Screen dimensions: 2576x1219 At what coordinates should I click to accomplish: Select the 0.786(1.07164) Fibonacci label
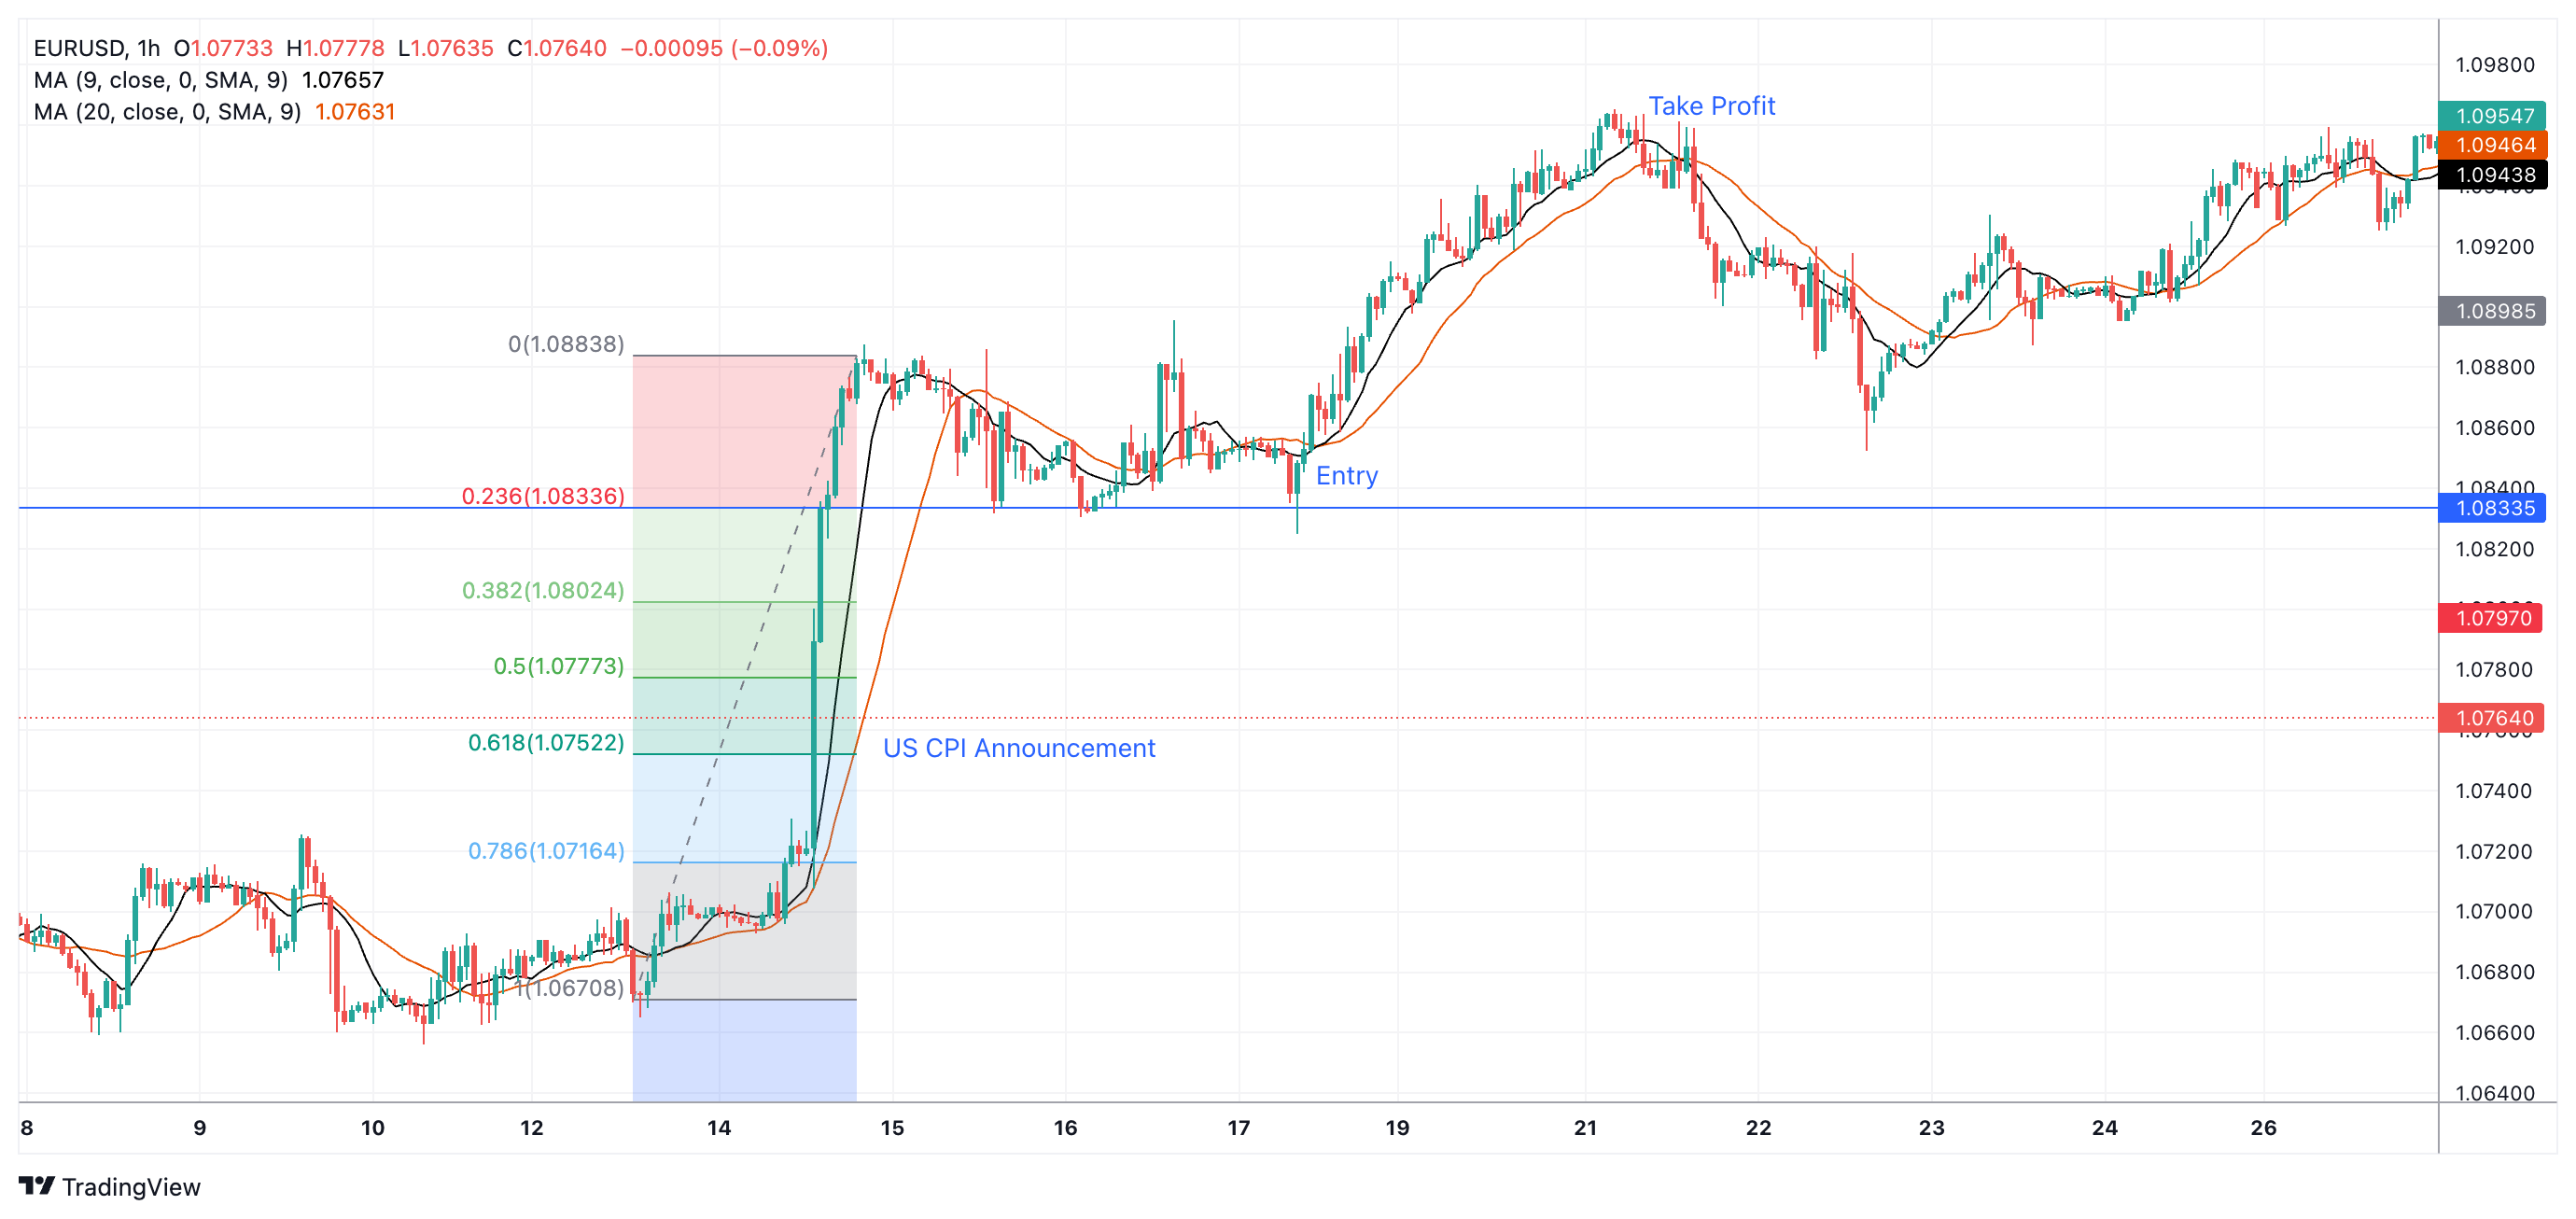(x=546, y=850)
